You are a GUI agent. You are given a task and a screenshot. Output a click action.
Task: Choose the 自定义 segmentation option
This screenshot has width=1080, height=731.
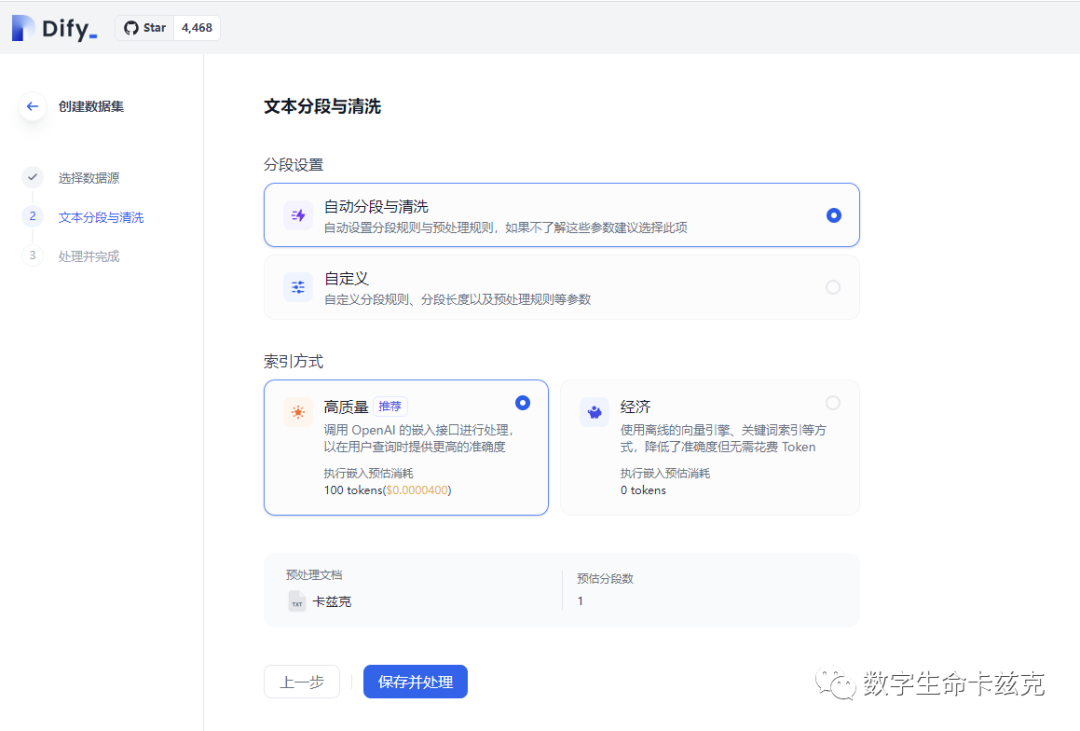pyautogui.click(x=833, y=287)
